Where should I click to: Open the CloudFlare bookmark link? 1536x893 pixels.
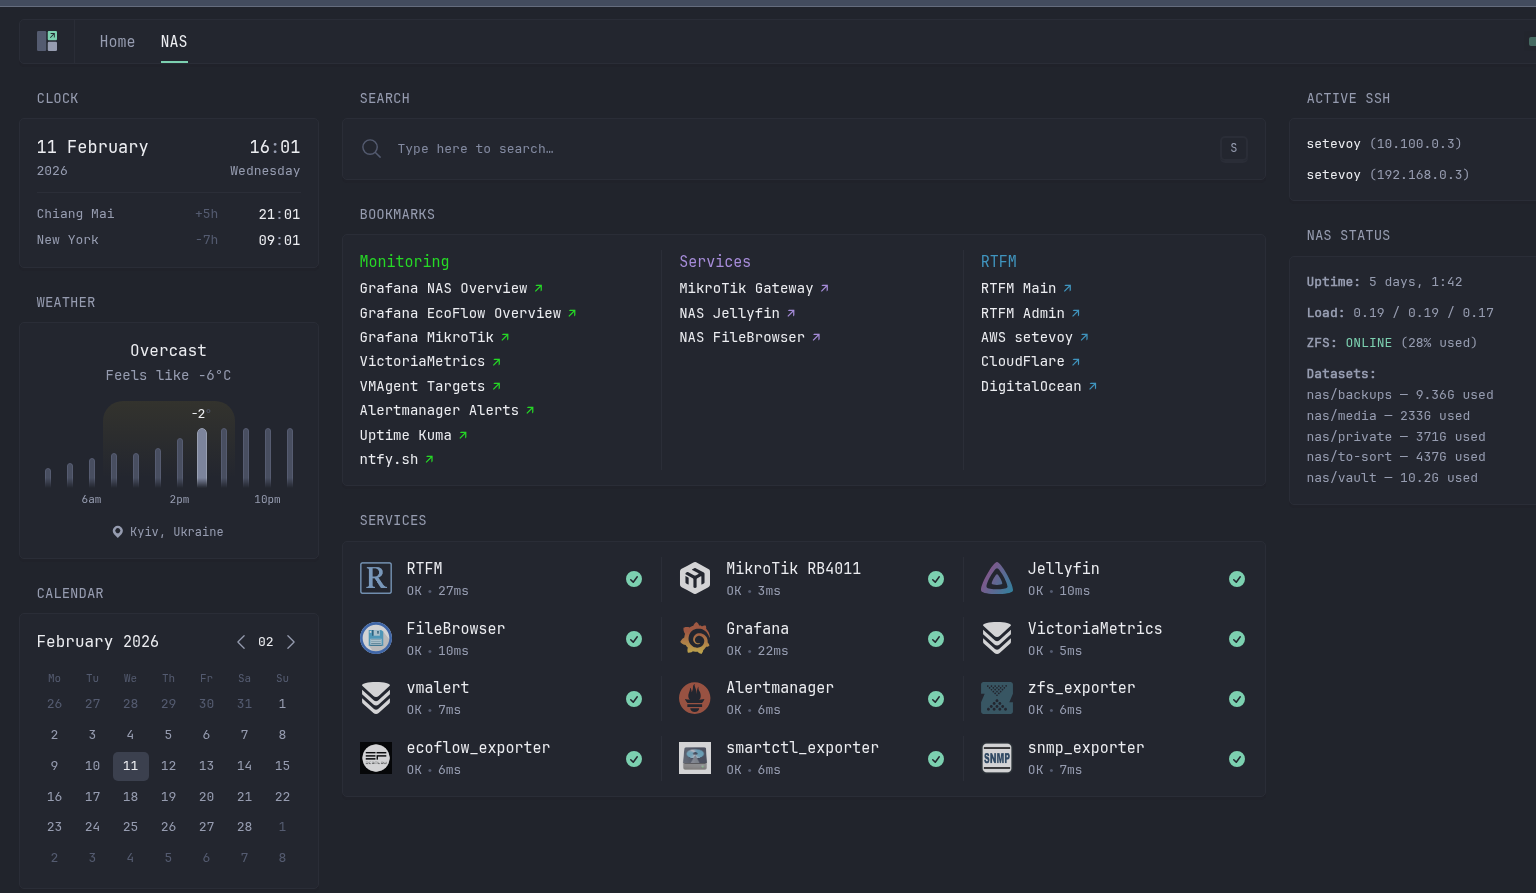tap(1023, 361)
